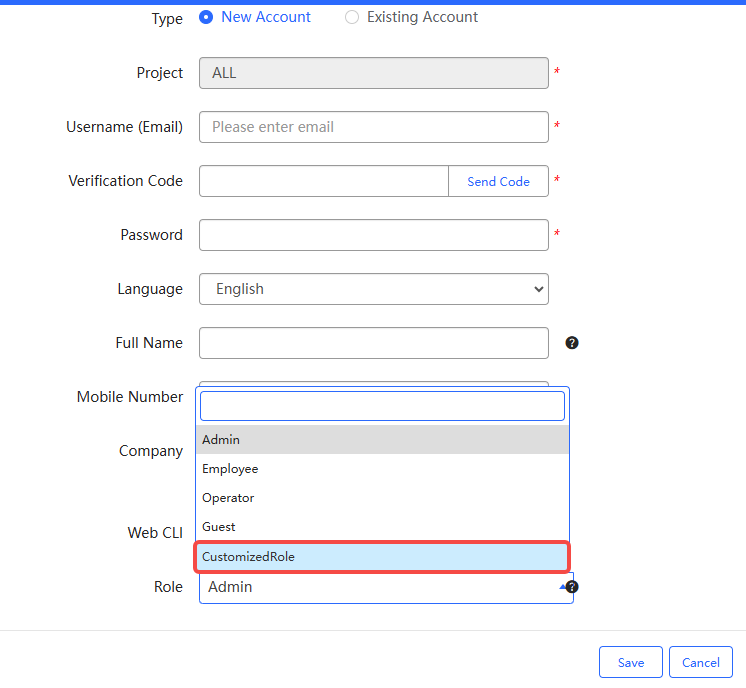Click the disabled Project field showing ALL
Screen dimensions: 746x688
(x=373, y=73)
